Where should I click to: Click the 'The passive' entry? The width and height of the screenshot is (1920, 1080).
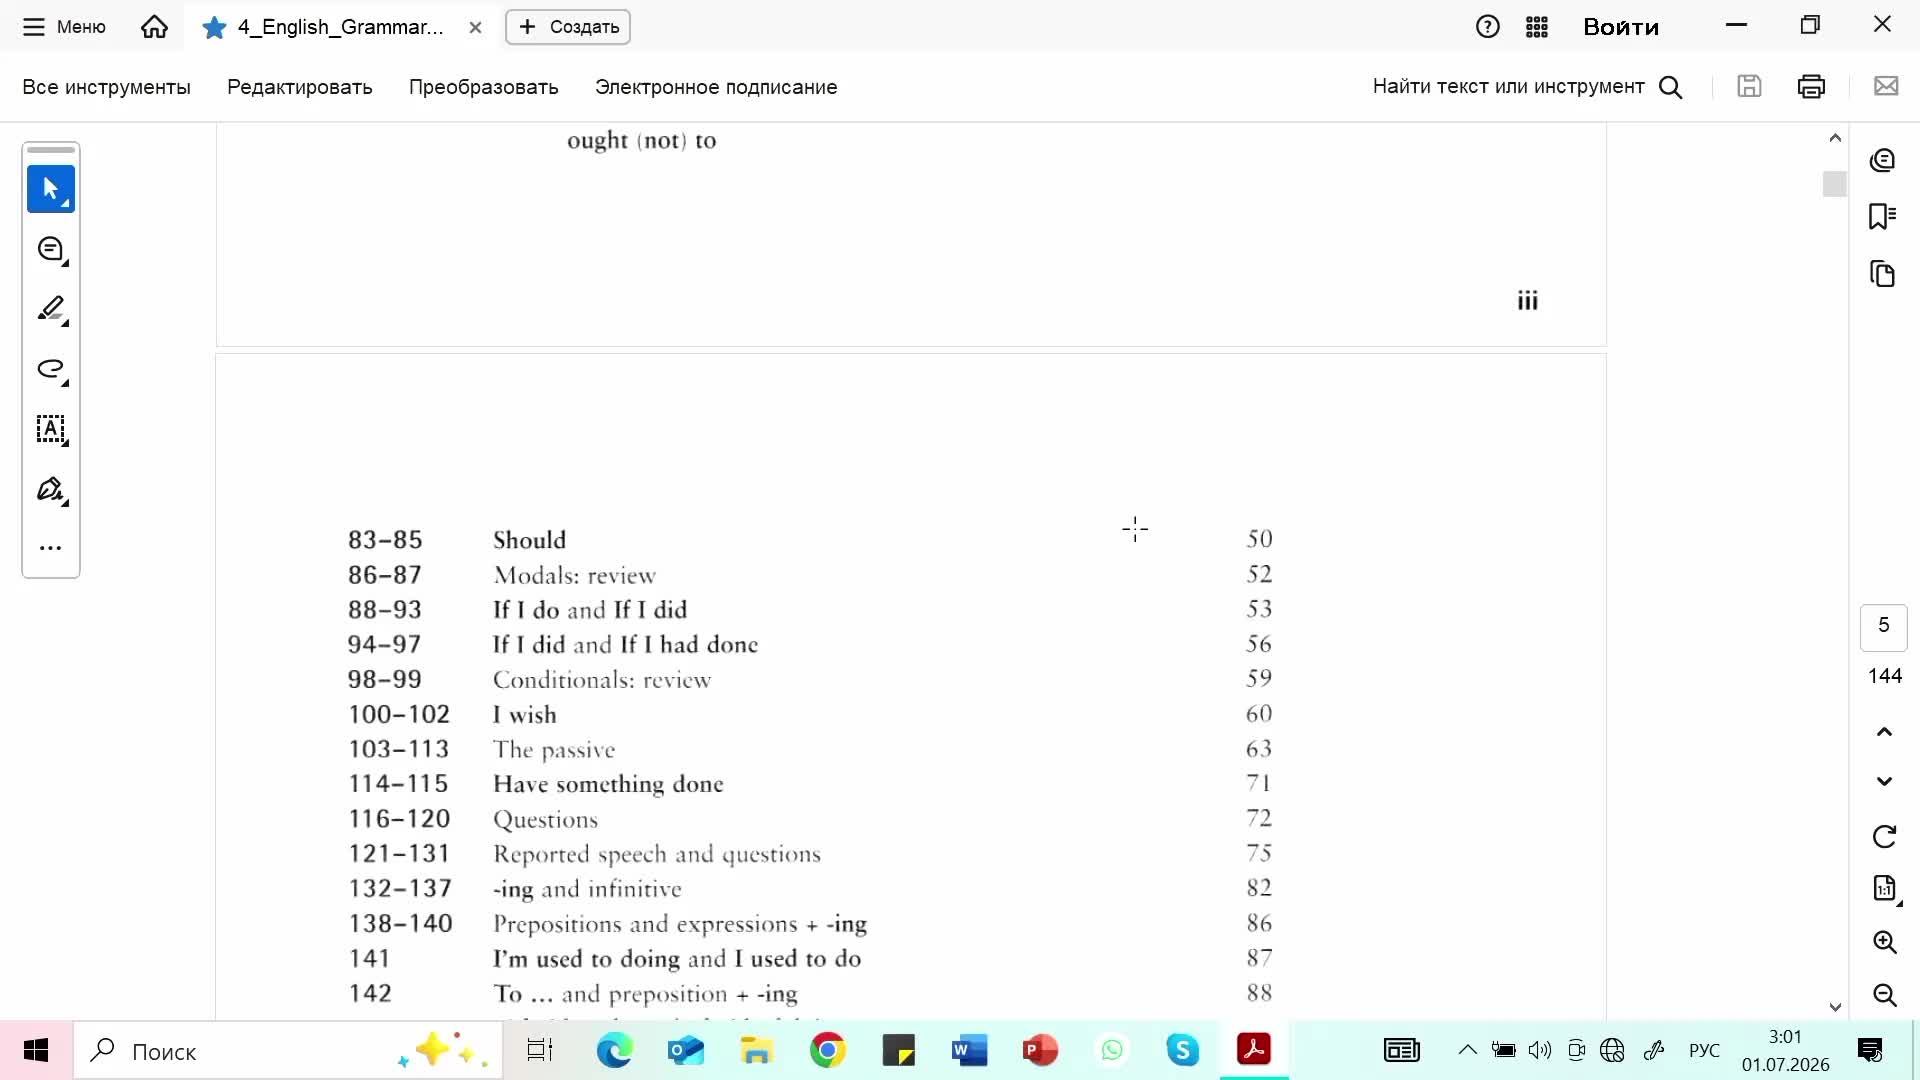(554, 750)
